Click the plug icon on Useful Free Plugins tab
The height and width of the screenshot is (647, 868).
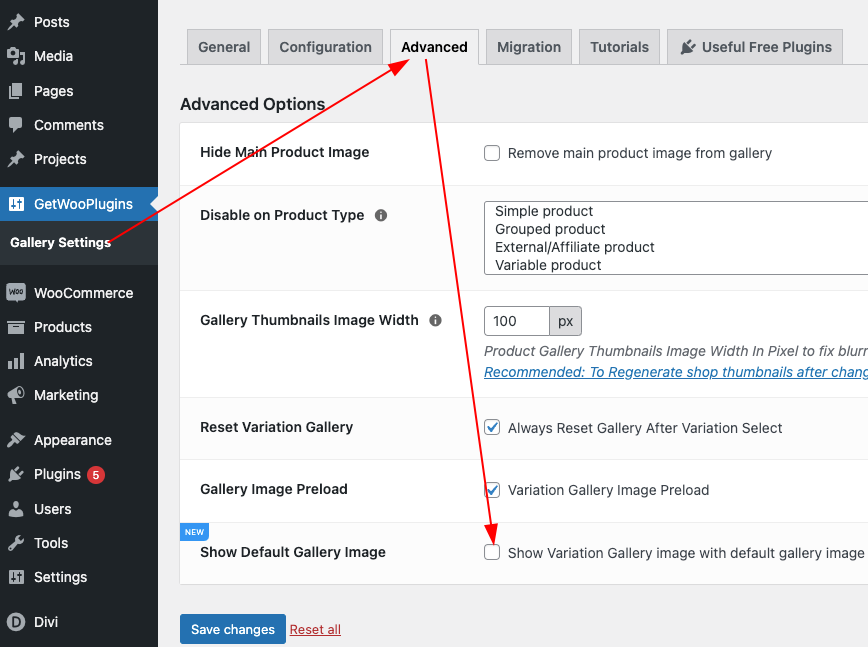pyautogui.click(x=687, y=47)
